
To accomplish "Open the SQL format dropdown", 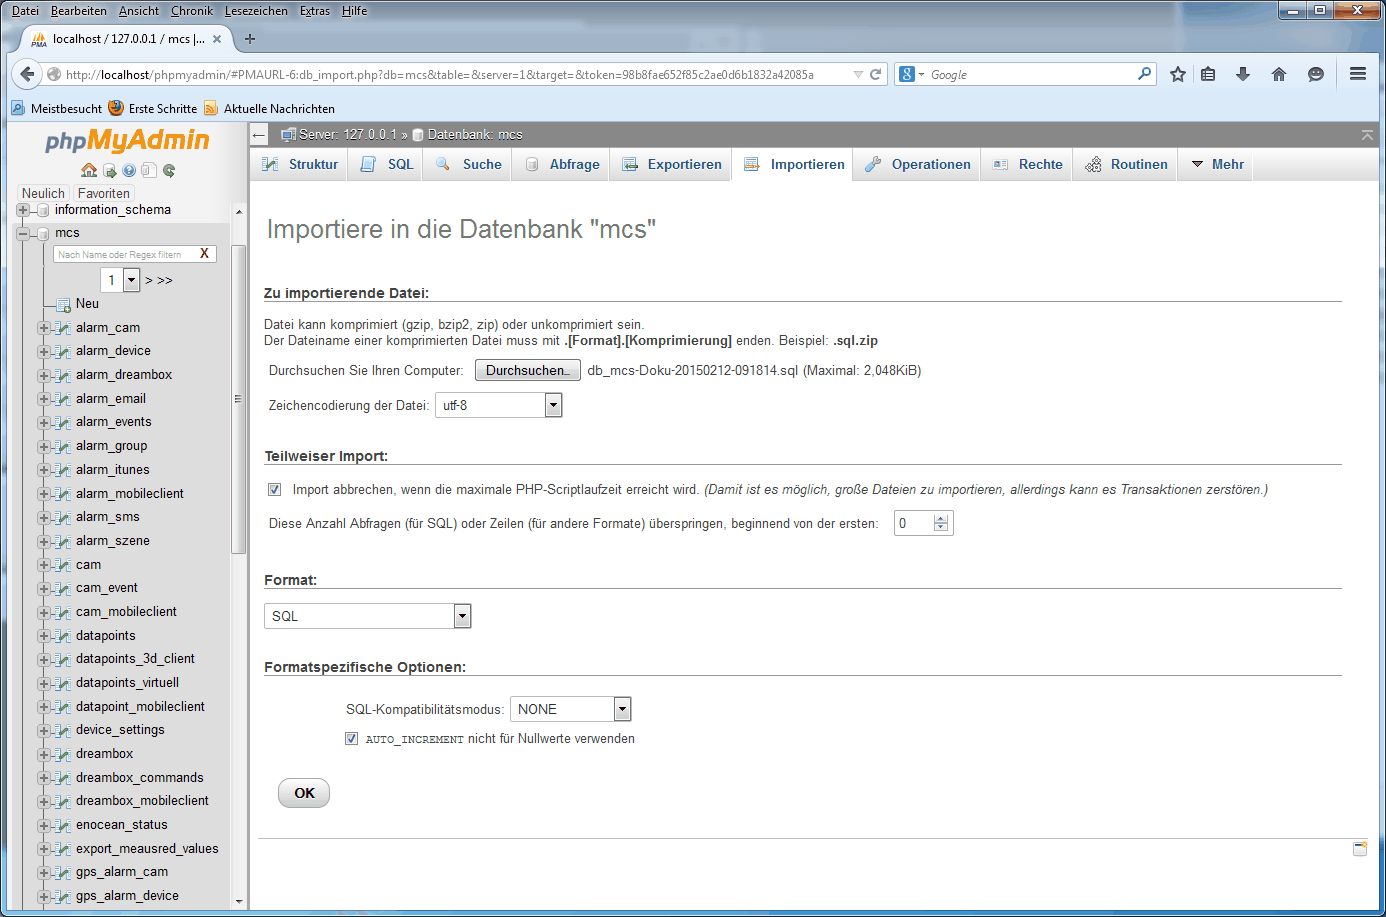I will [x=462, y=616].
